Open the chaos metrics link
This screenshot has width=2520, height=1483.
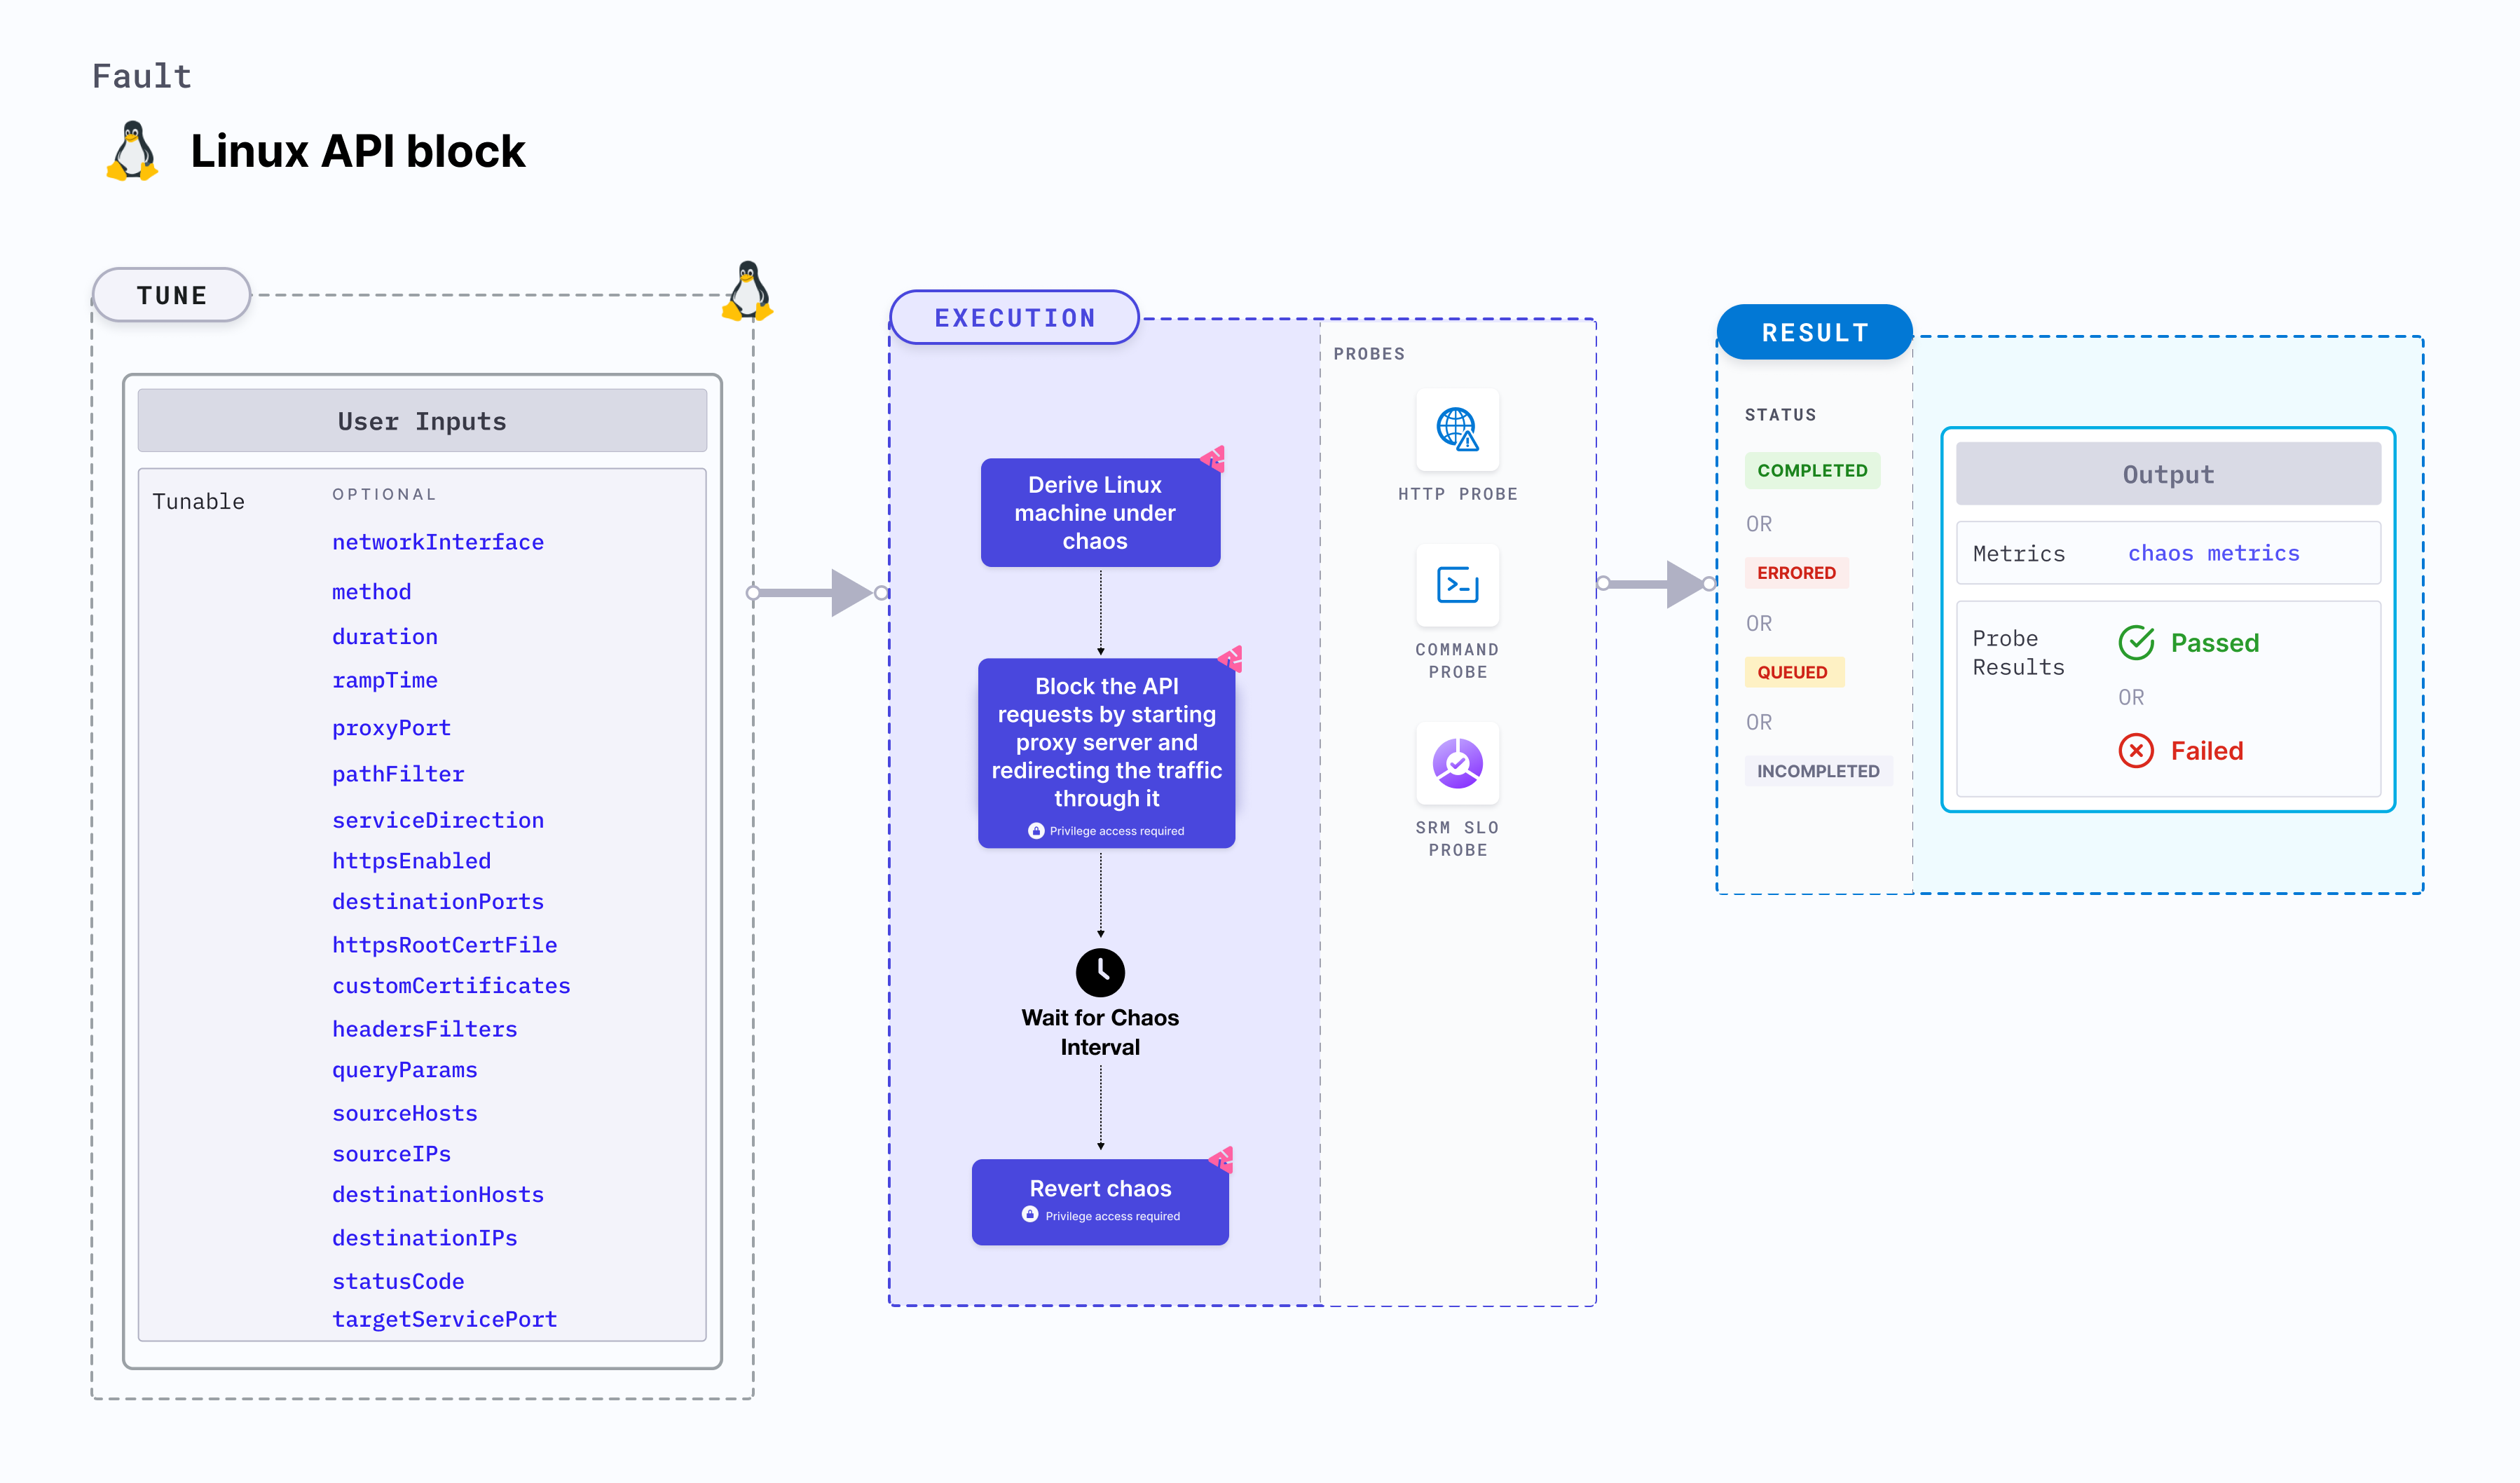pos(2213,553)
